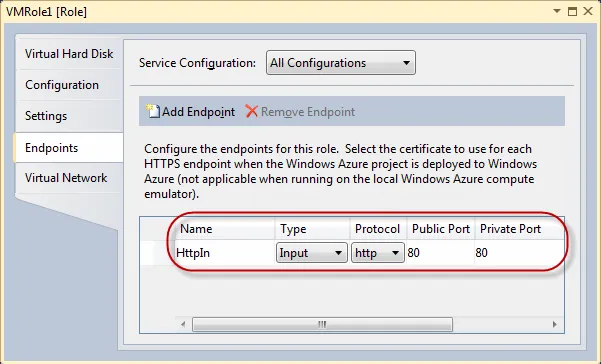Click the HttpIn endpoint name cell
This screenshot has width=601, height=364.
pos(225,253)
